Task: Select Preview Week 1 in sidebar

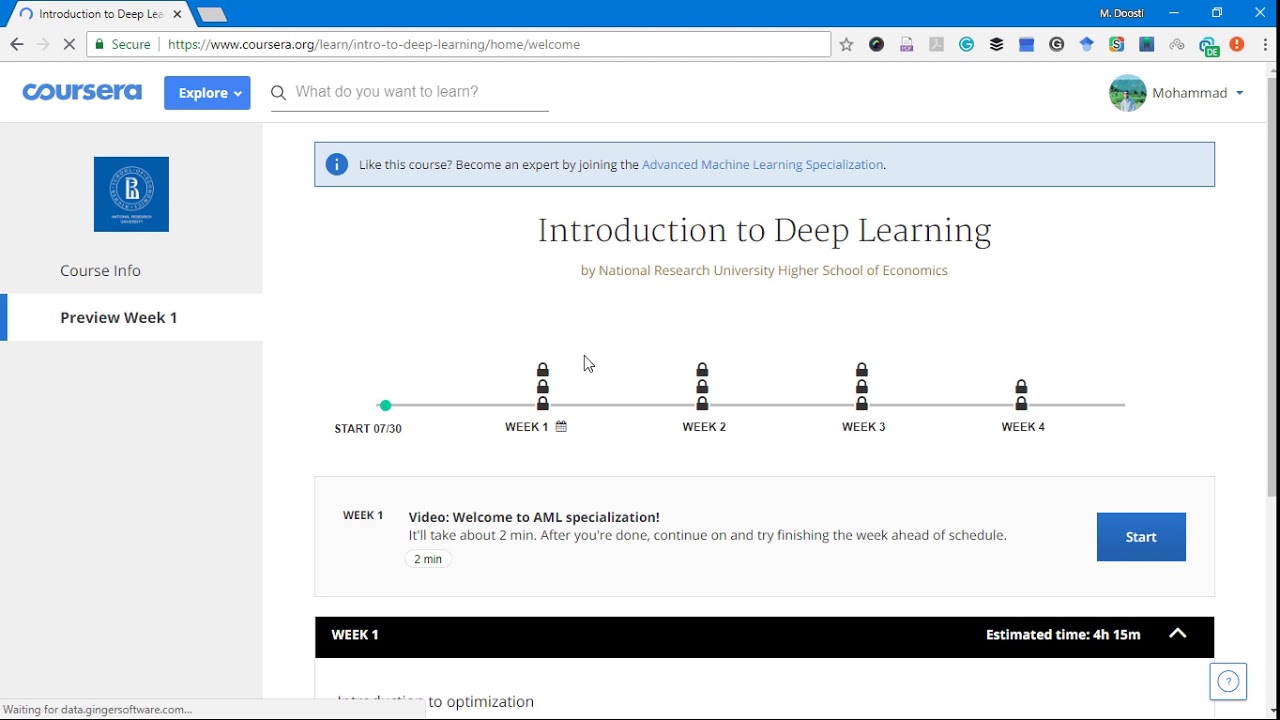Action: tap(131, 317)
